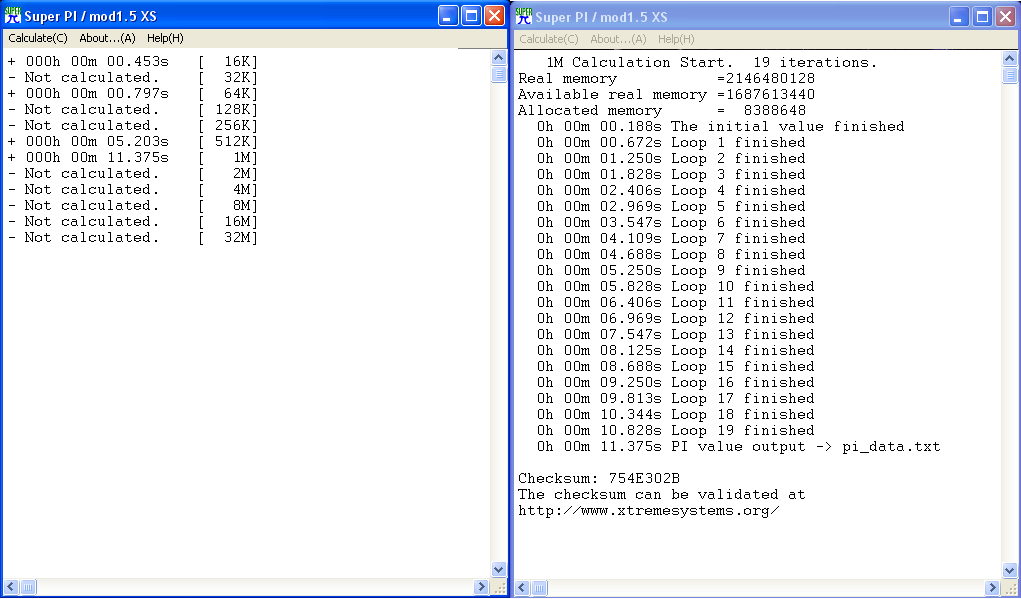
Task: Click horizontal scrollbar thumb in left window
Action: pos(29,587)
